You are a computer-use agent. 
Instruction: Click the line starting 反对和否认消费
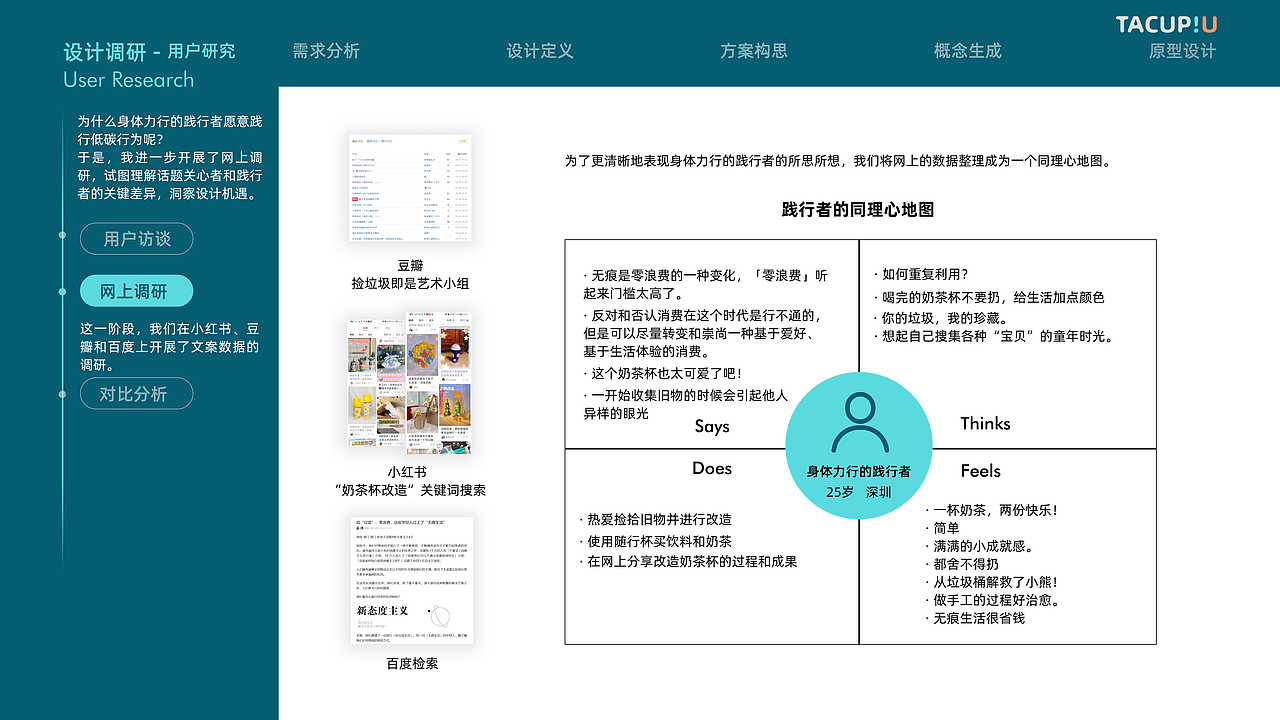pyautogui.click(x=702, y=334)
